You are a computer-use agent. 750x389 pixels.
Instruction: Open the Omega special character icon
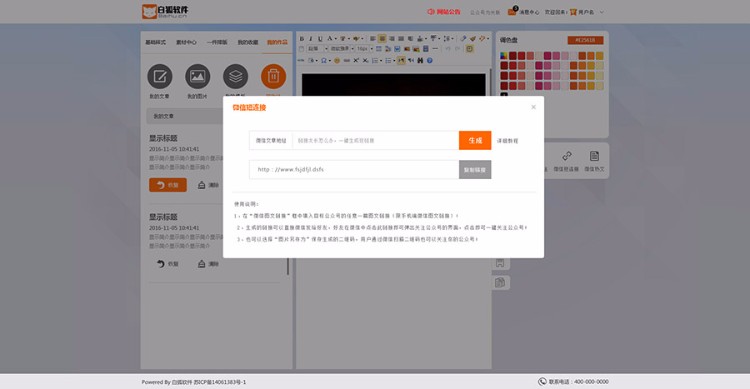[324, 61]
